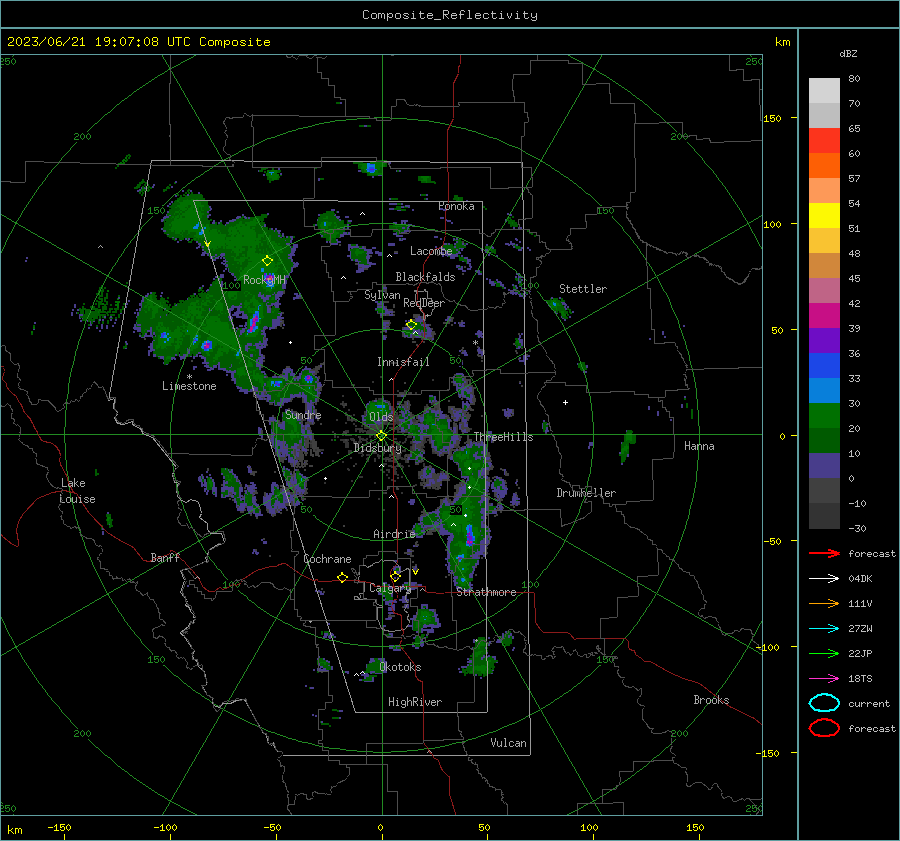This screenshot has height=841, width=900.
Task: Select the orange 111V arrow icon
Action: [824, 603]
